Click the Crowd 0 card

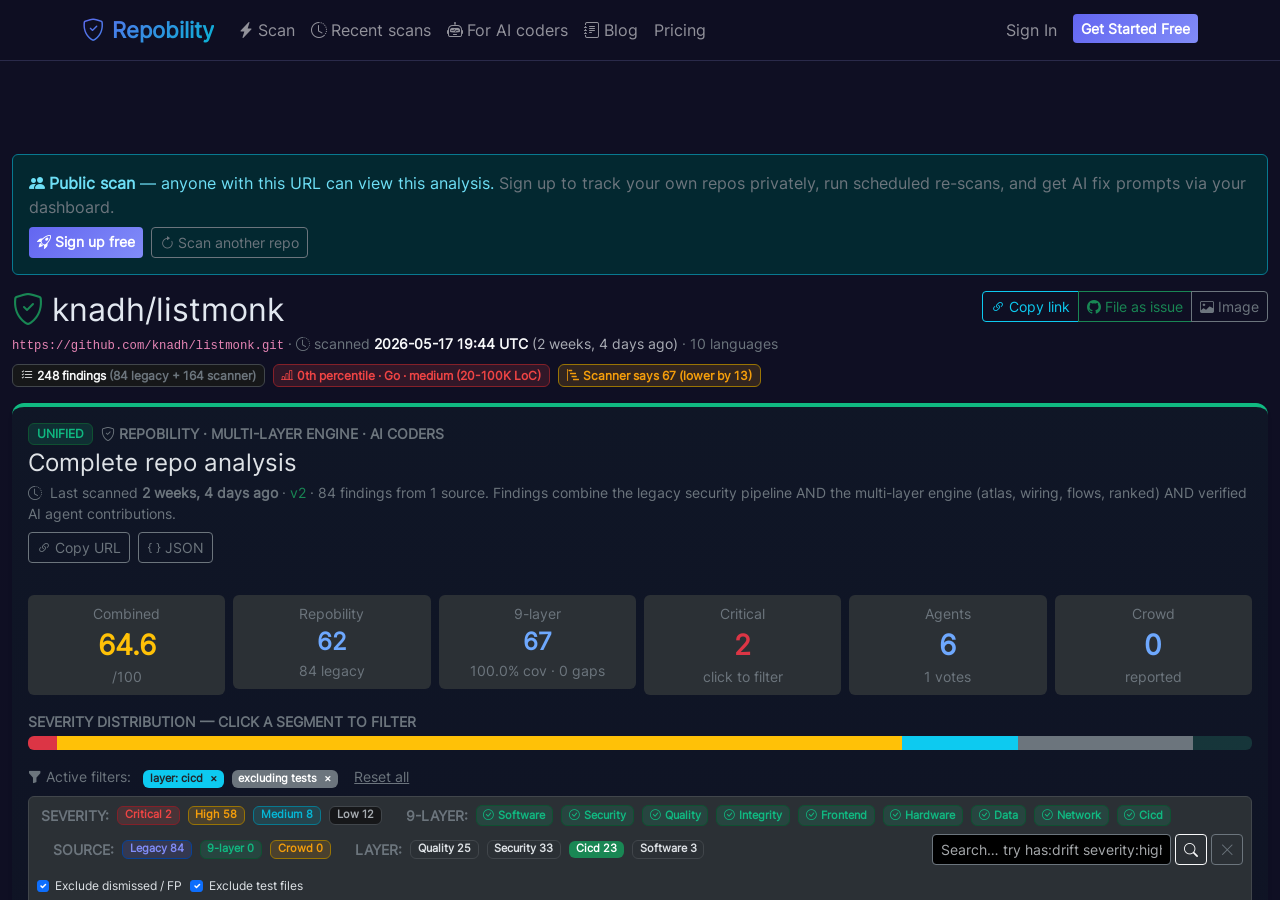pos(1153,645)
